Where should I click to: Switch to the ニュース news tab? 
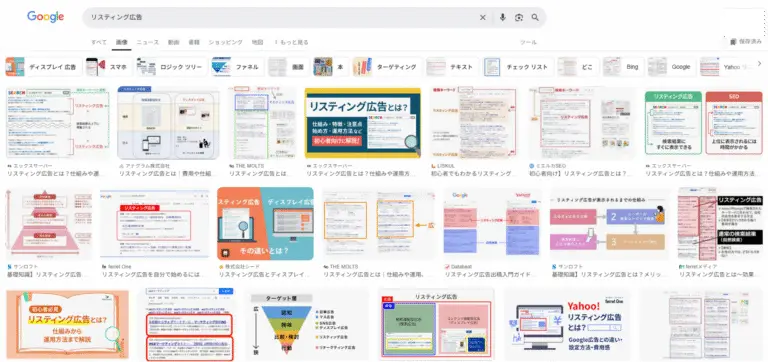(148, 43)
